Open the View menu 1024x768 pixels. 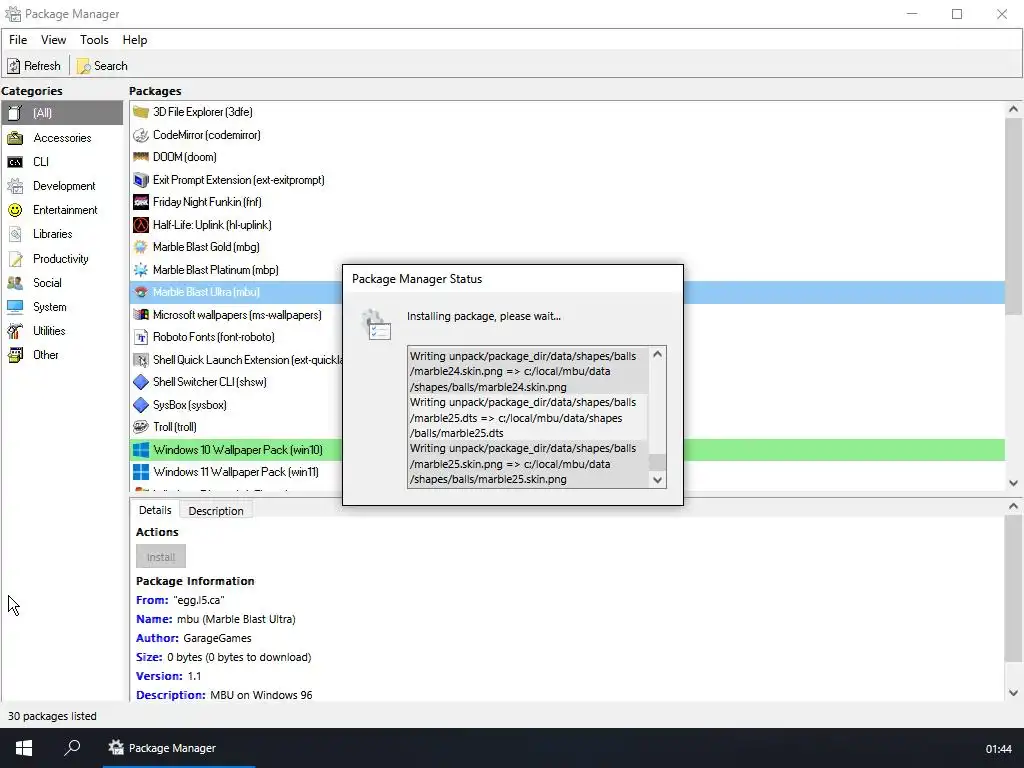click(x=53, y=40)
